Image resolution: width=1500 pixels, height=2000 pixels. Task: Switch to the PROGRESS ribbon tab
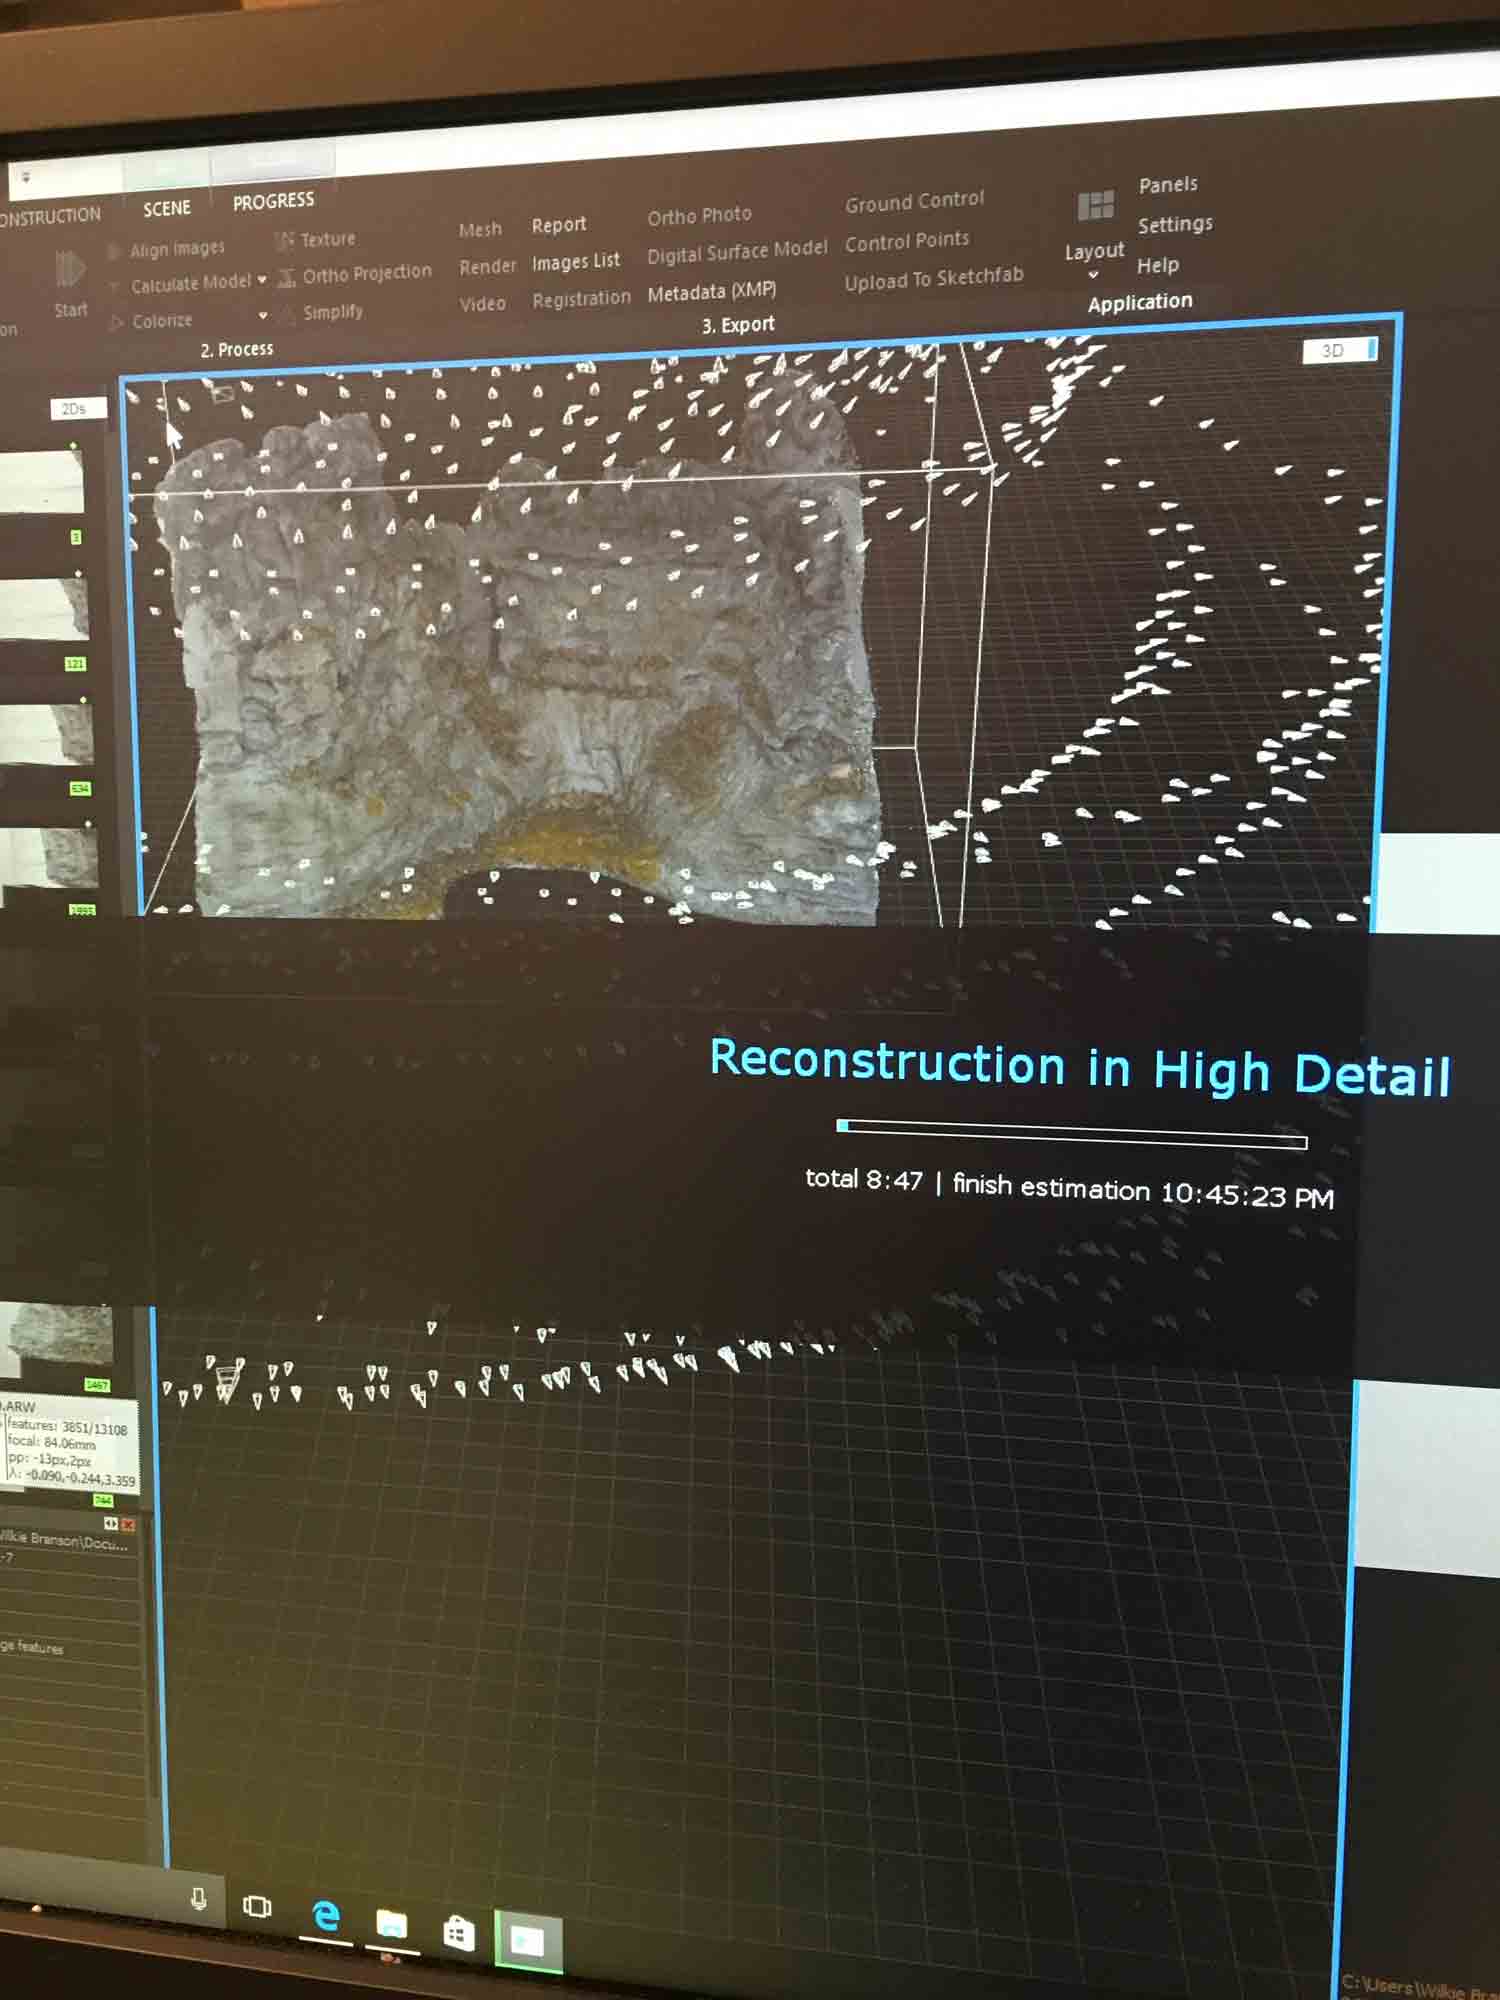tap(273, 201)
